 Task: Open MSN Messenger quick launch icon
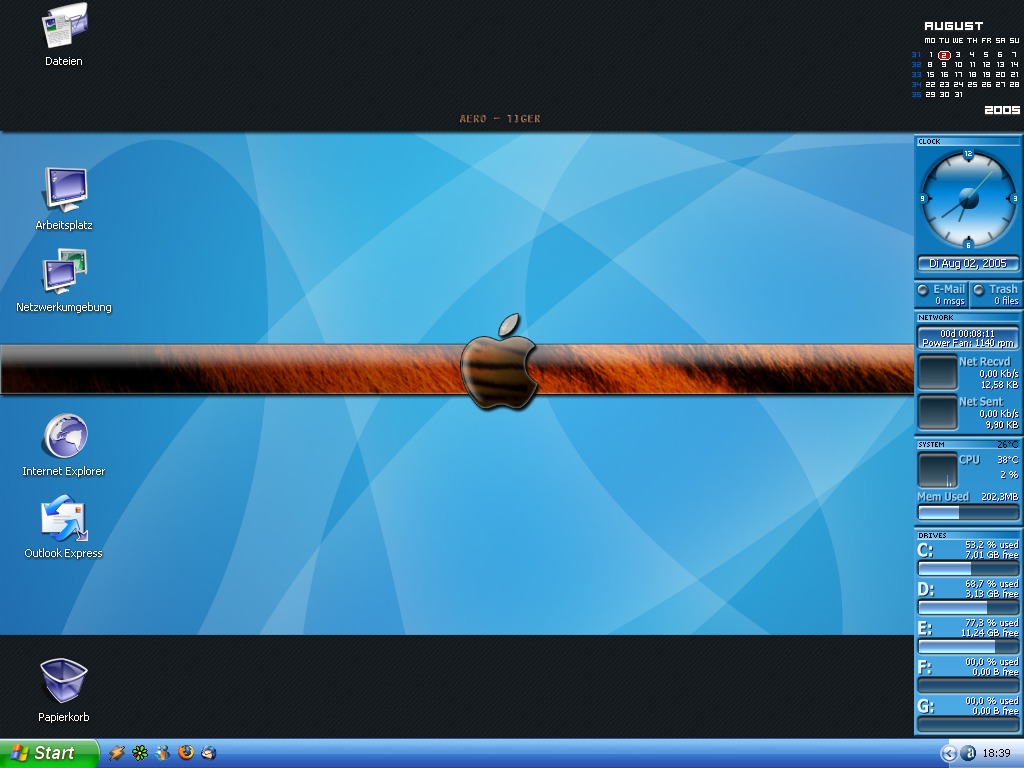coord(163,753)
